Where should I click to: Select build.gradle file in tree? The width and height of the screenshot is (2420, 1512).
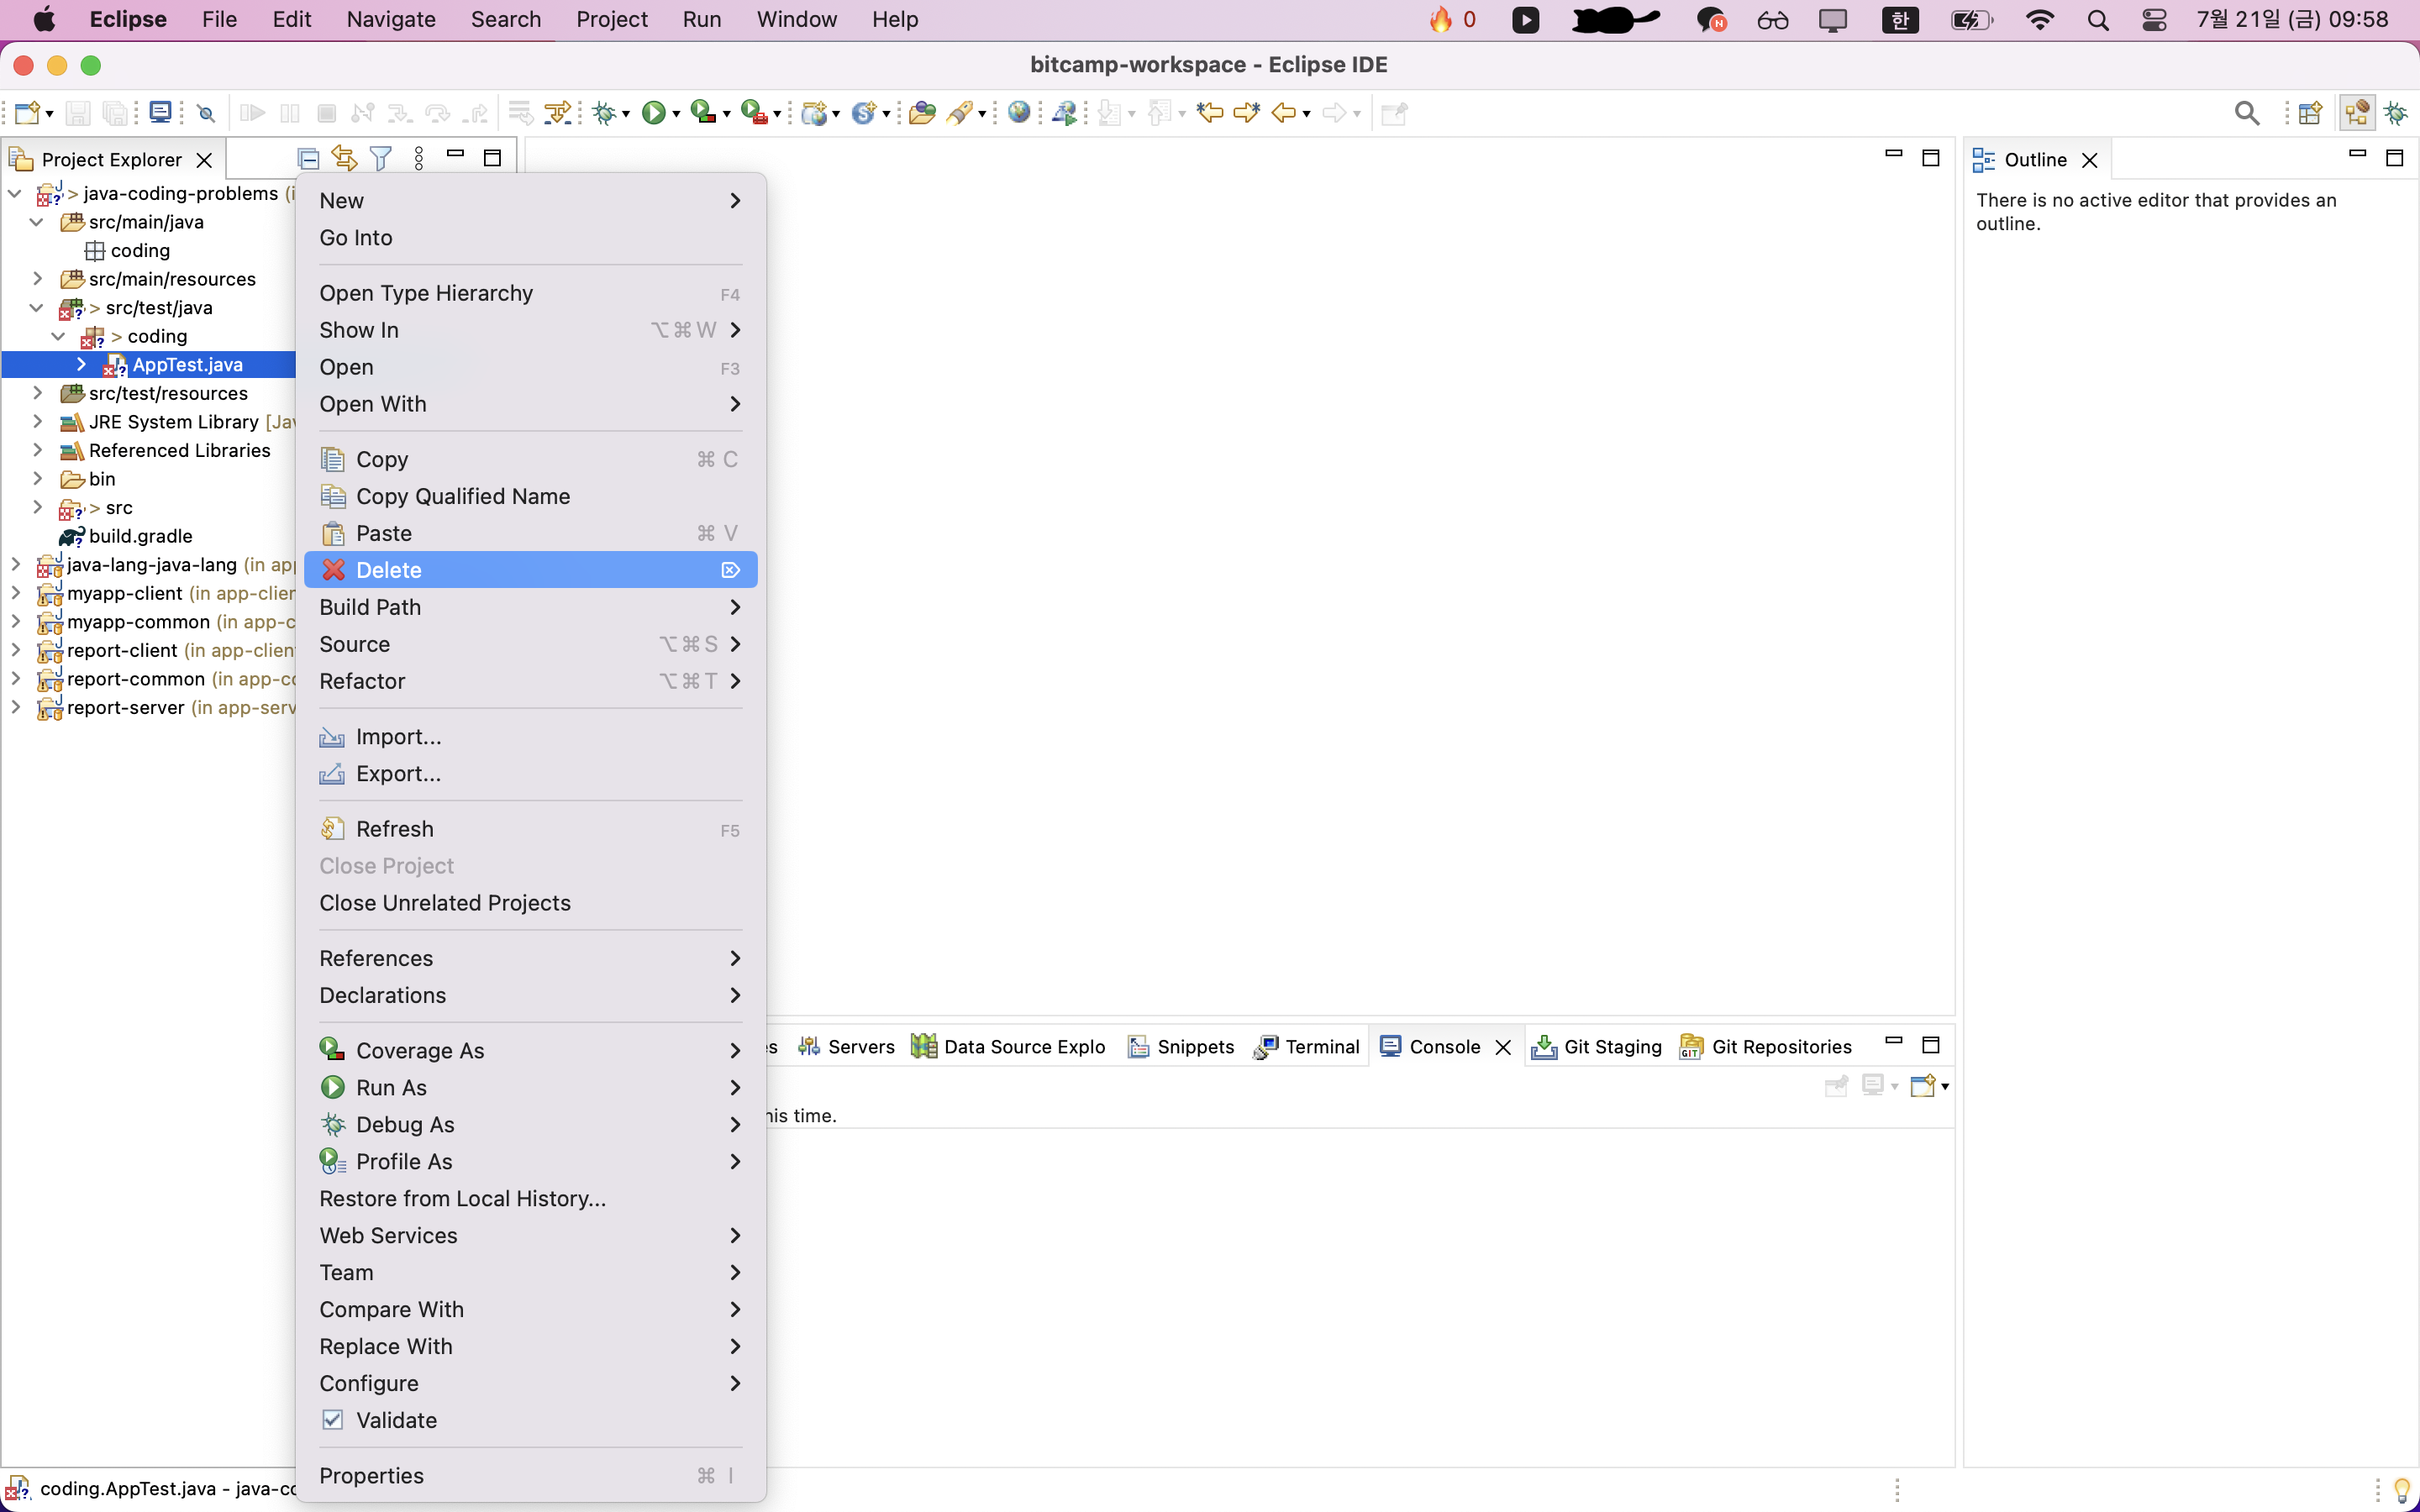[140, 536]
